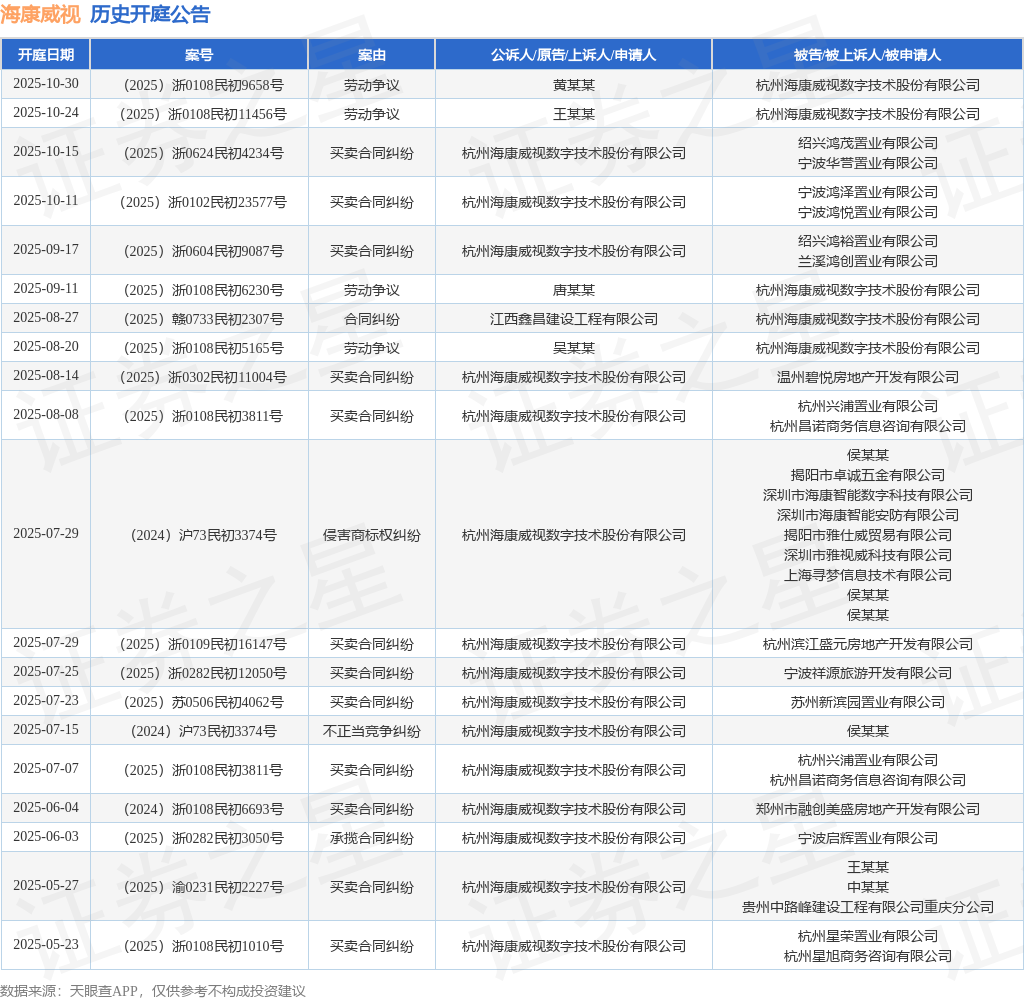
Task: Click defendant 上海寻梦信息技术有限公司
Action: click(x=867, y=575)
